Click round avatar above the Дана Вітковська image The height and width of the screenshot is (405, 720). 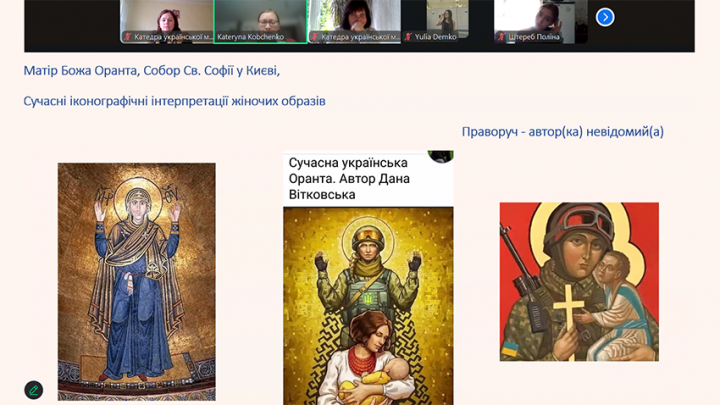coord(440,156)
